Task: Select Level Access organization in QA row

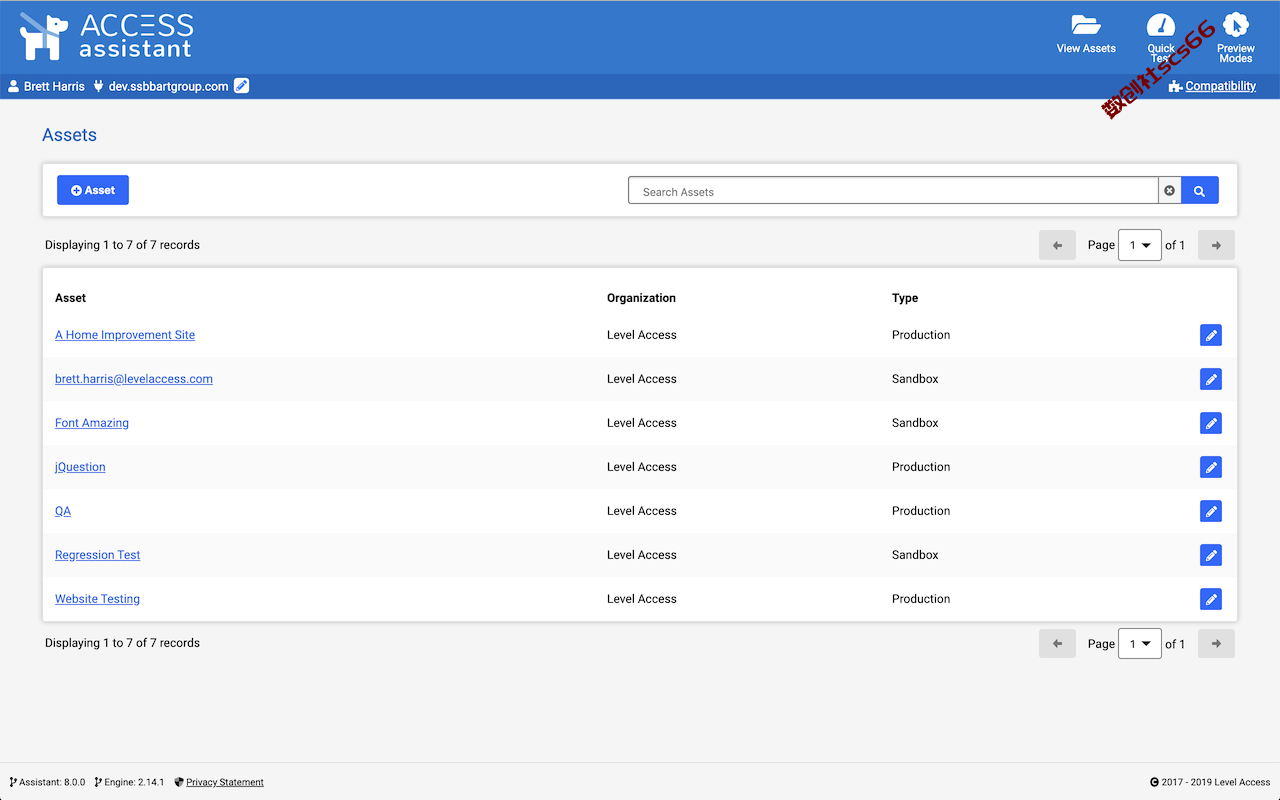Action: click(x=642, y=511)
